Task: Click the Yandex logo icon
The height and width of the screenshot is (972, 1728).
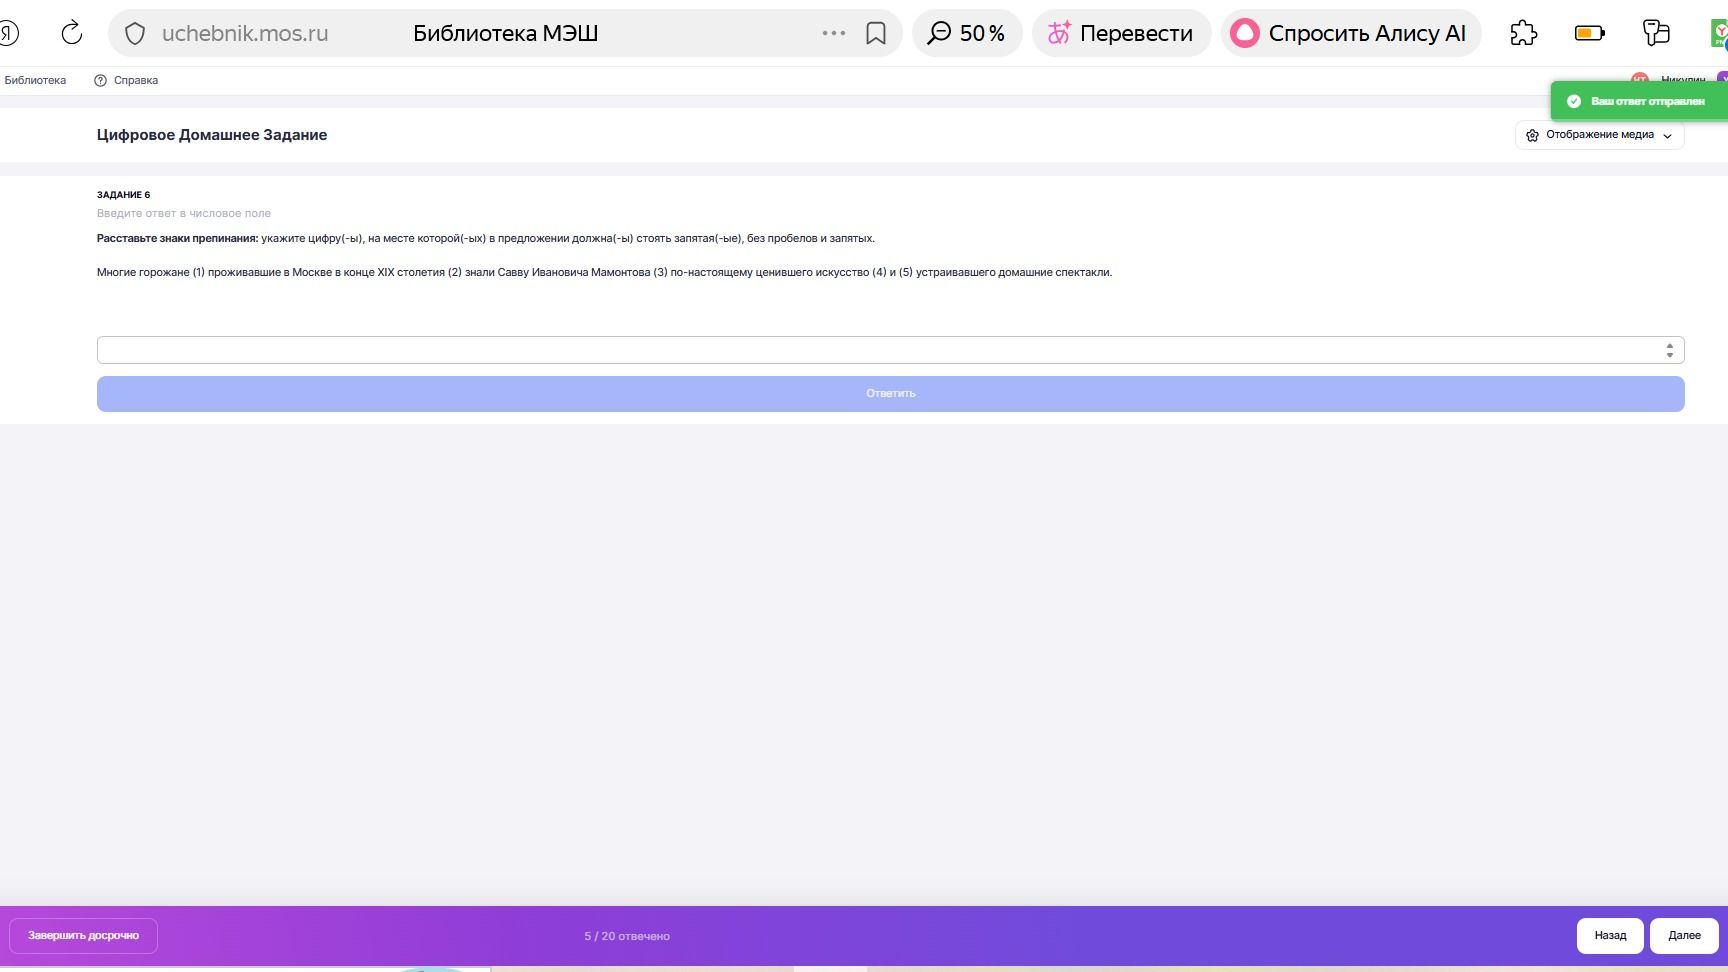Action: pyautogui.click(x=8, y=33)
